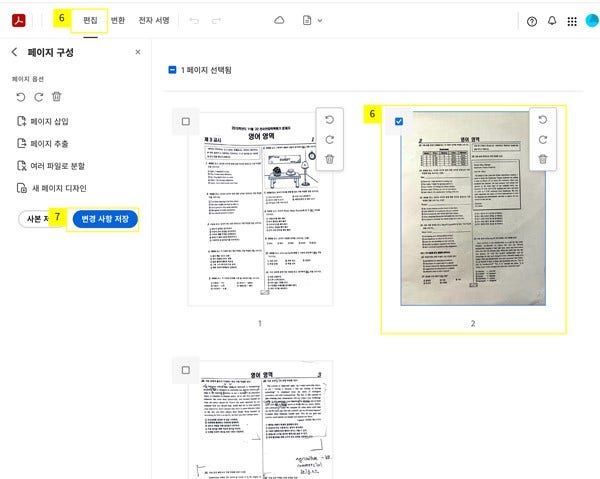Click the 여러 파일로 분할 icon

(21, 166)
